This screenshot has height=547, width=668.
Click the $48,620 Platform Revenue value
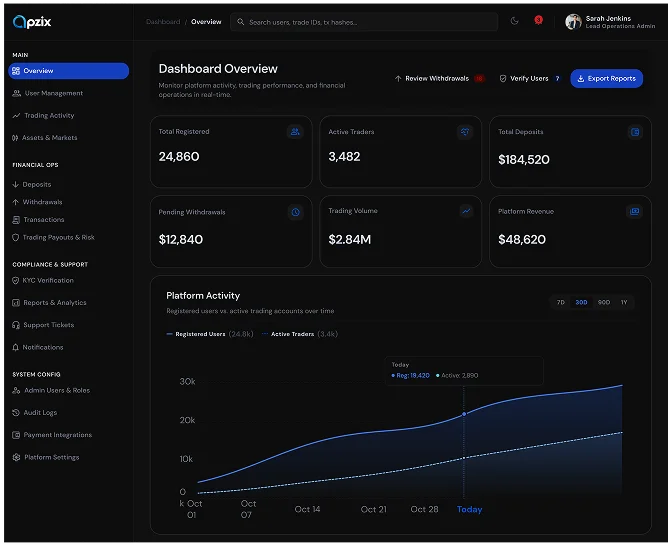[x=522, y=239]
